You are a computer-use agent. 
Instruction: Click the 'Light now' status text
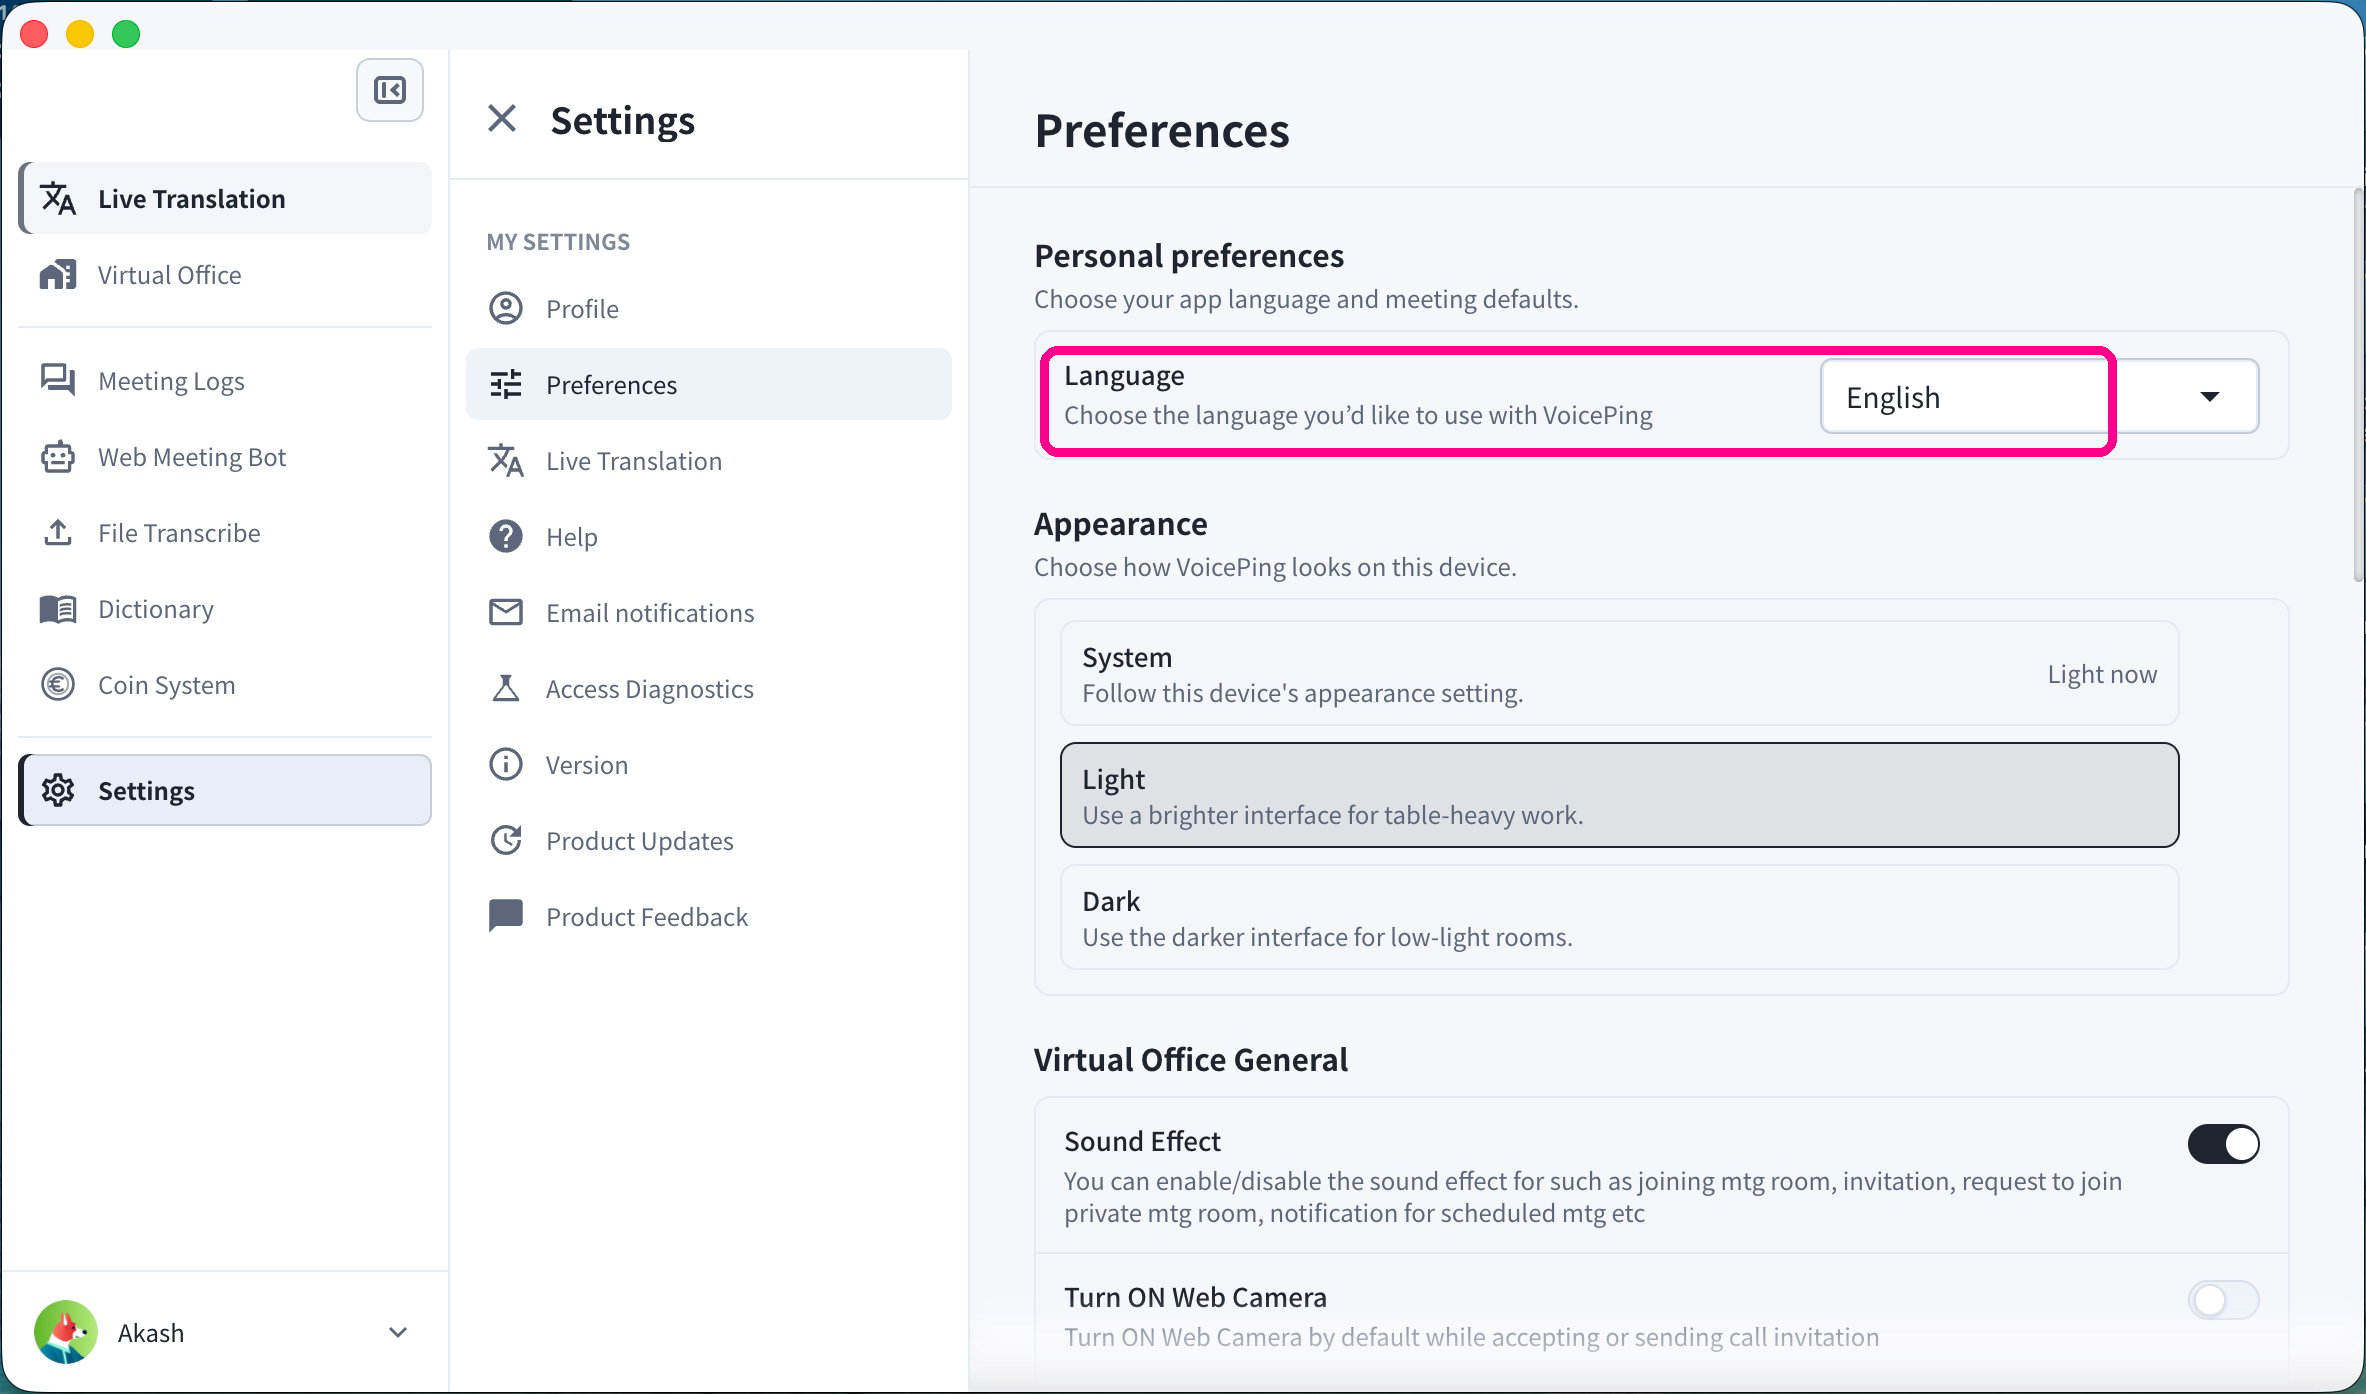2102,674
